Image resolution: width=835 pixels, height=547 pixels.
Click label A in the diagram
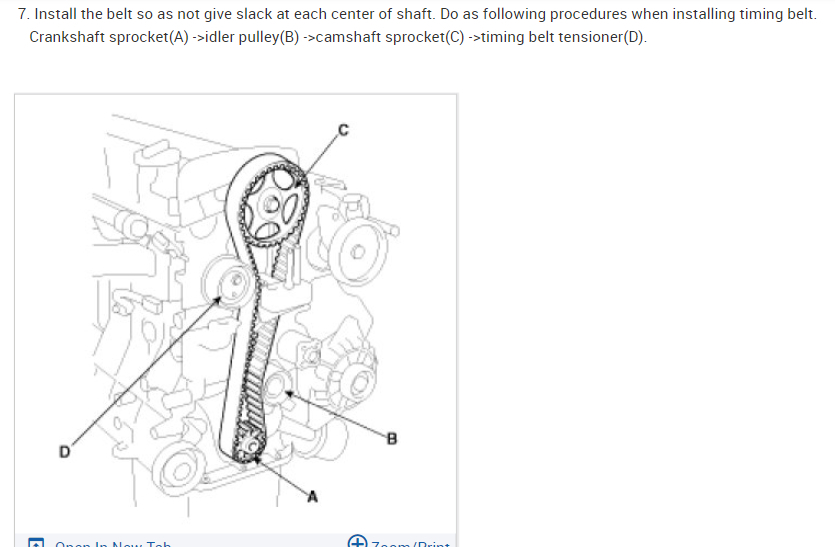[313, 496]
